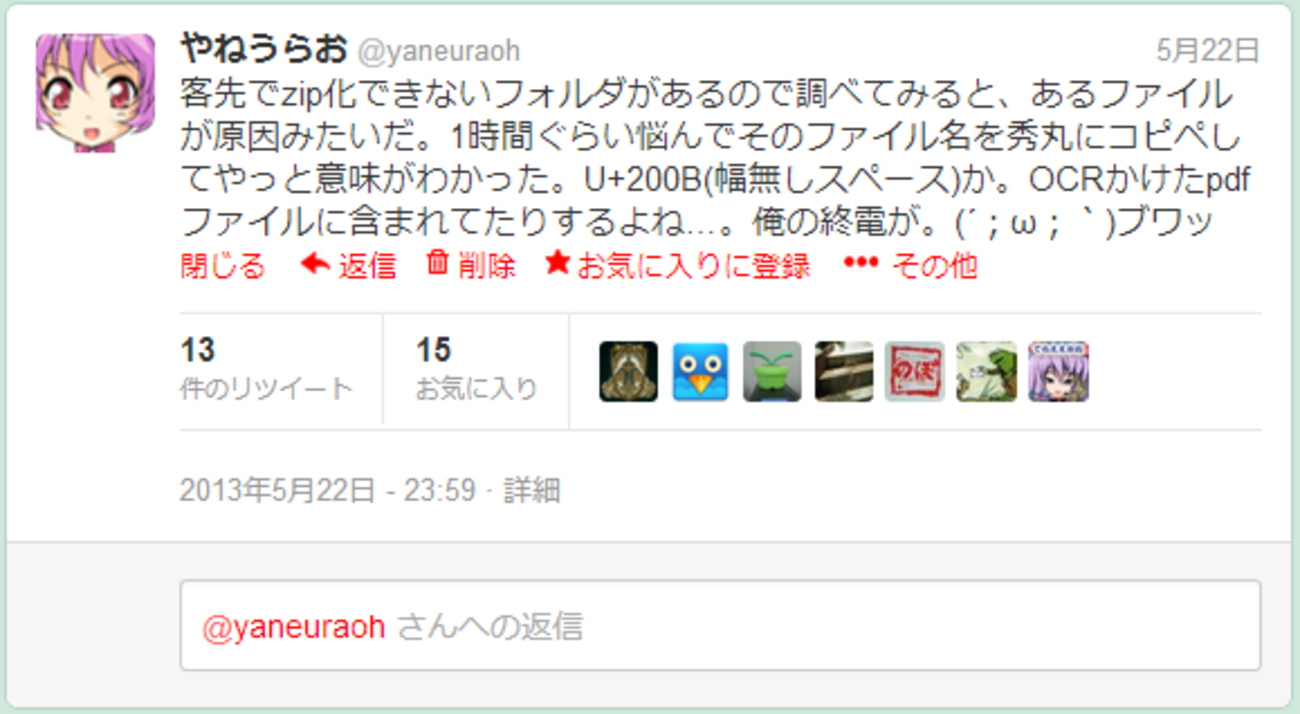Viewport: 1300px width, 714px height.
Task: View the 15 お気に入り list
Action: 476,368
